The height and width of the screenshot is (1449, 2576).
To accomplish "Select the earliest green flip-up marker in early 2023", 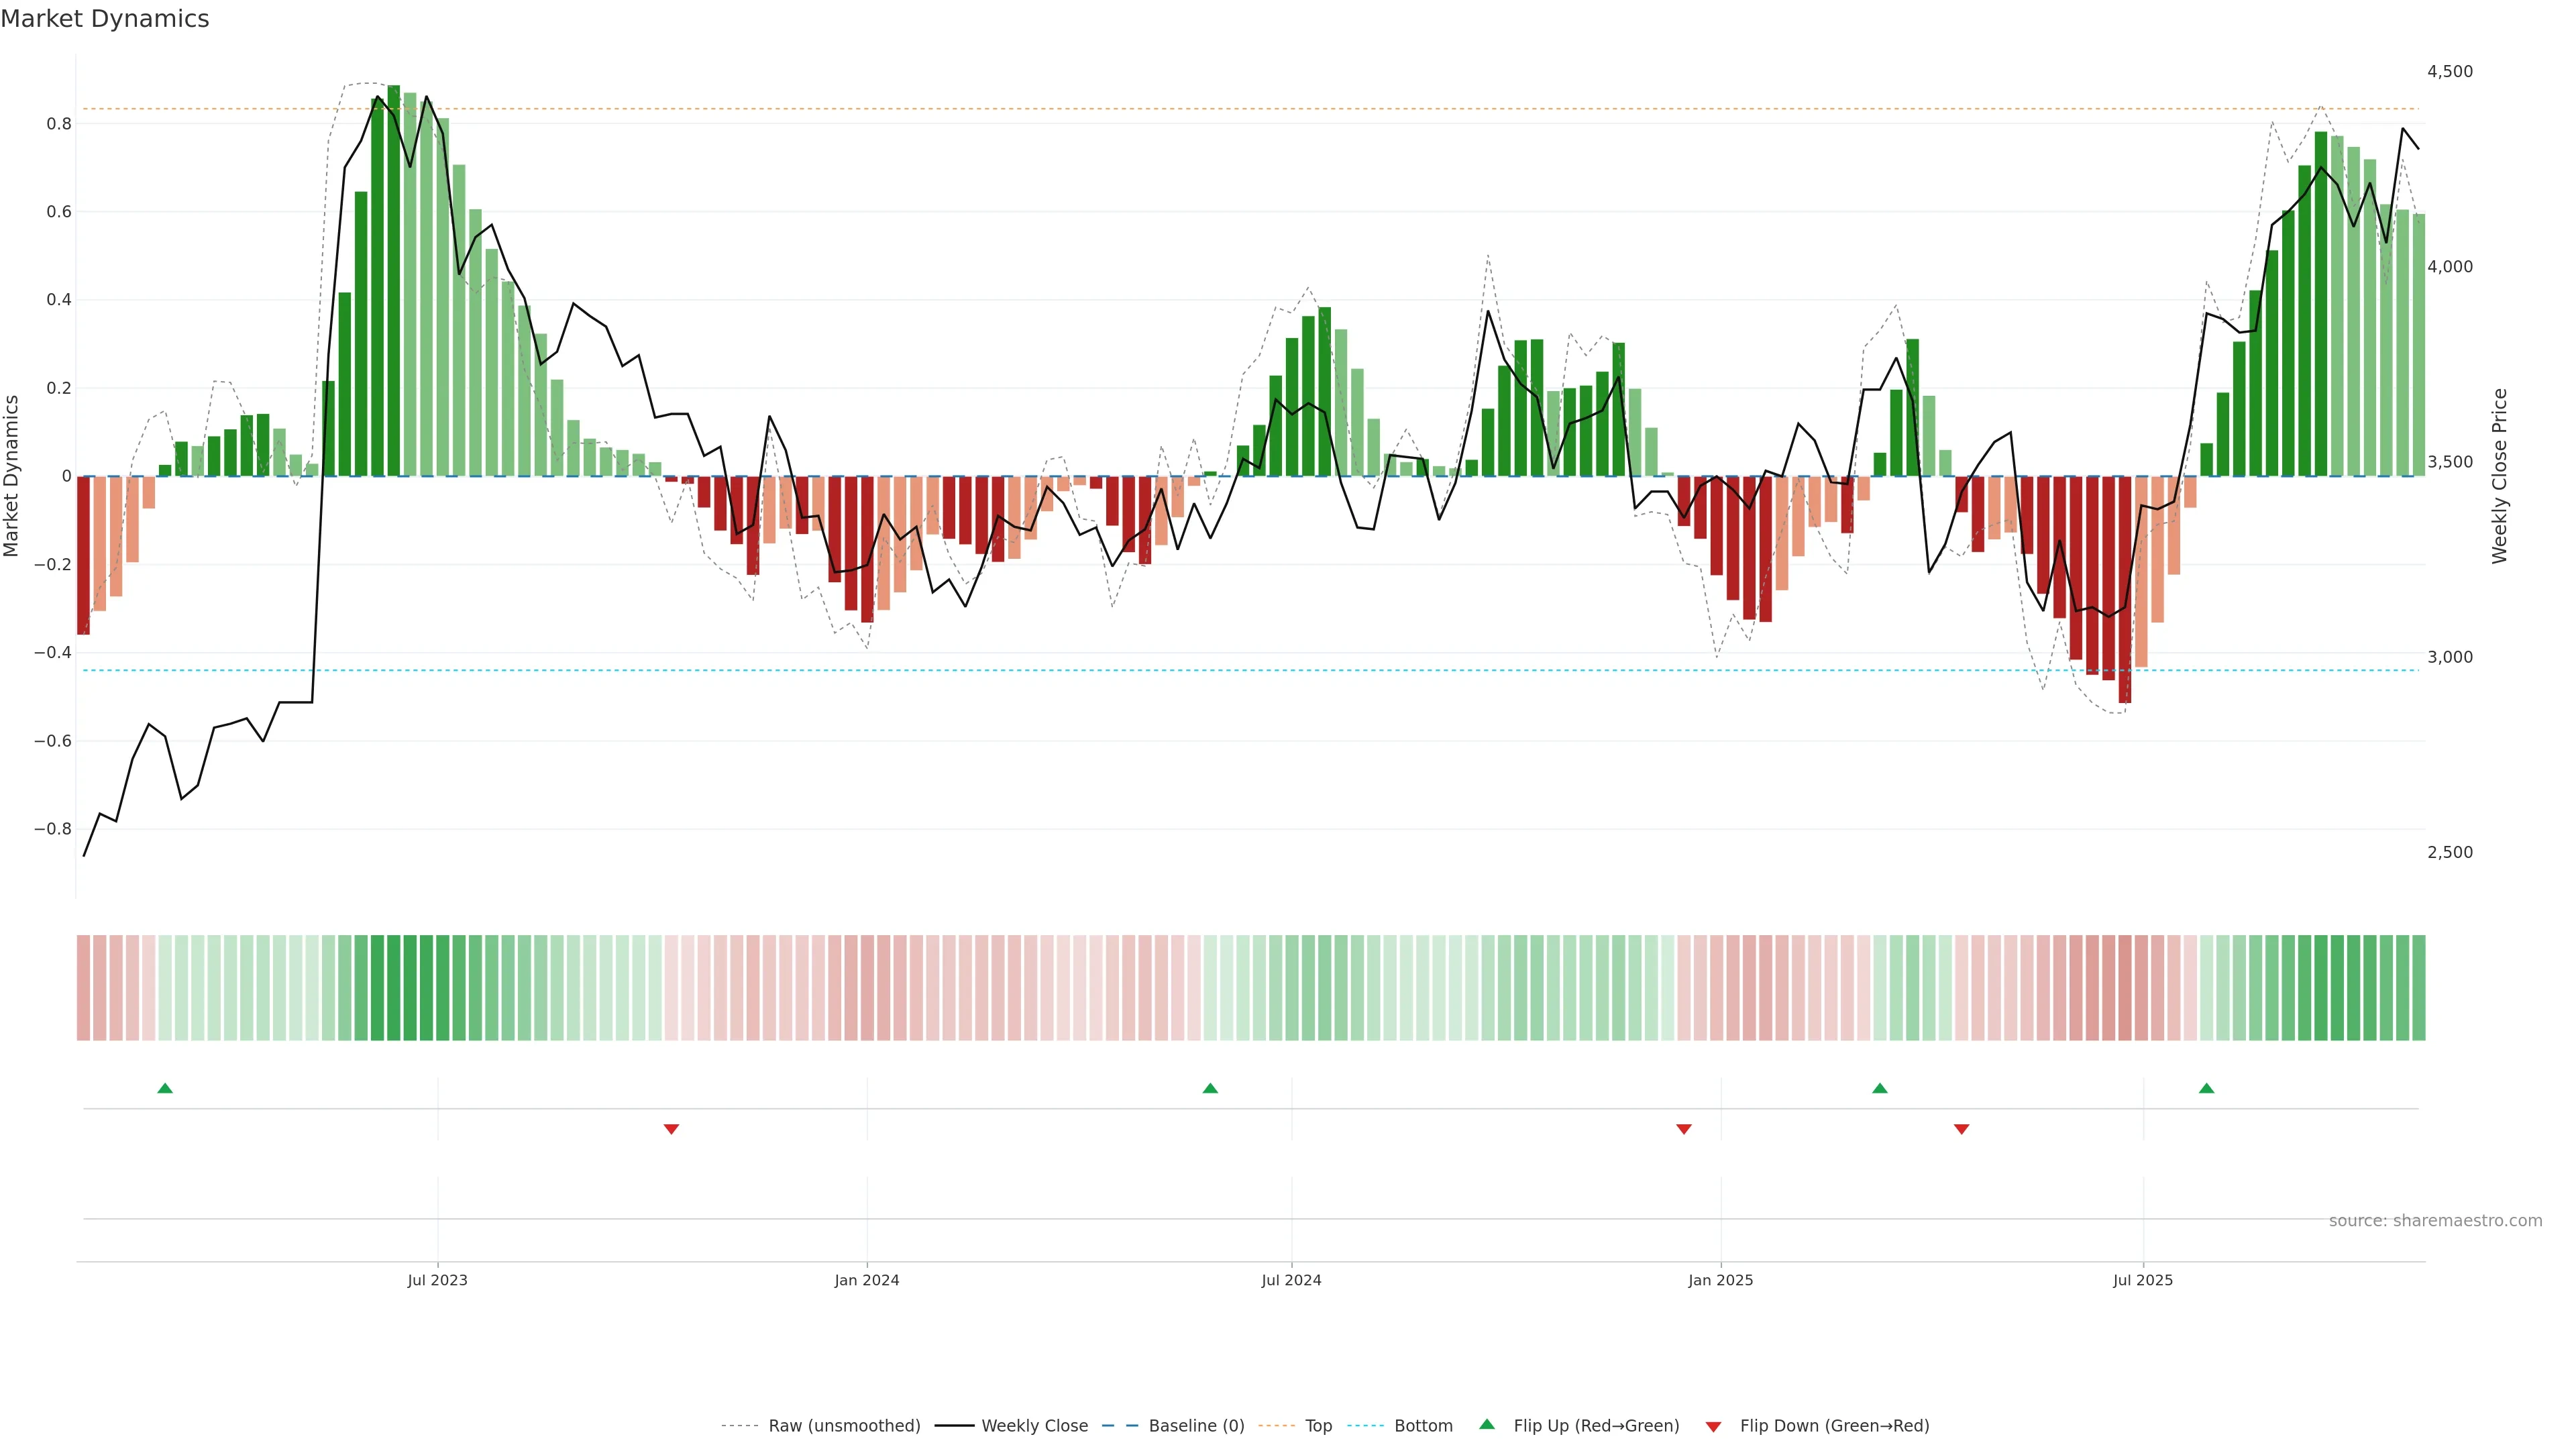I will point(165,1088).
